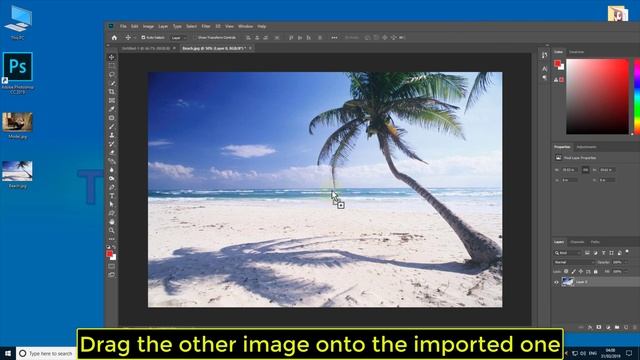
Task: Select the Frame tool
Action: [x=111, y=100]
